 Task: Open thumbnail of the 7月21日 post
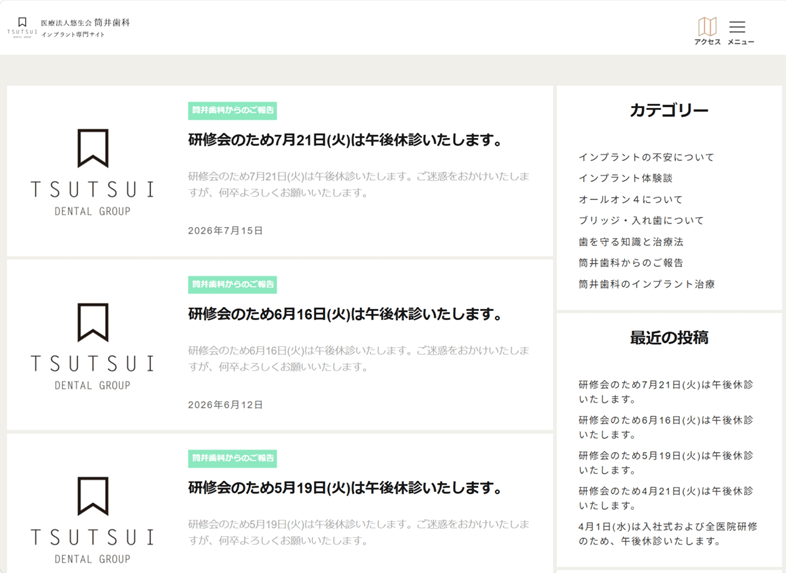(x=93, y=172)
